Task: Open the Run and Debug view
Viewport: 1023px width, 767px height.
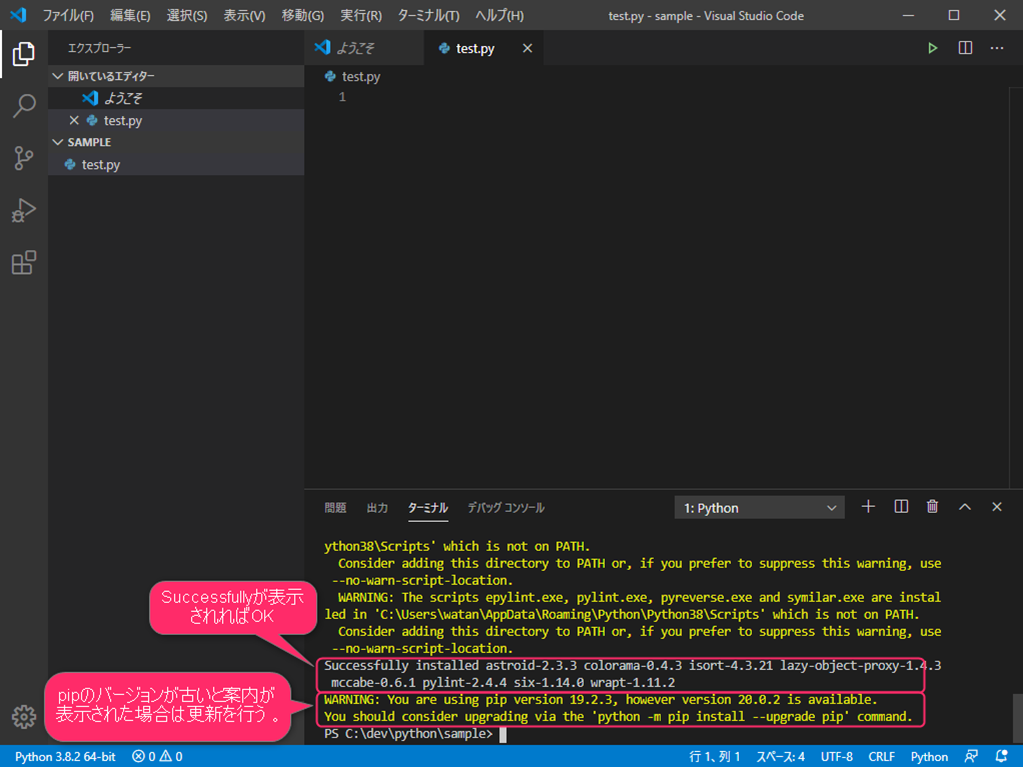Action: point(23,210)
